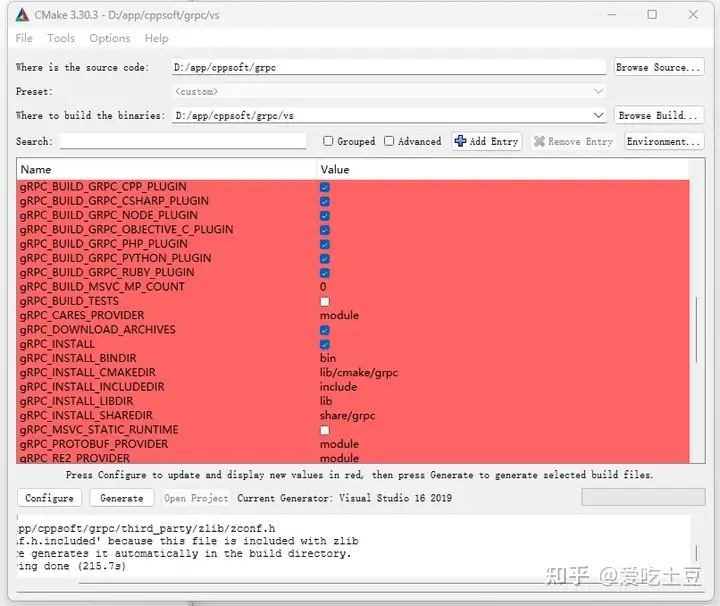Open the Options menu
720x606 pixels.
[109, 38]
